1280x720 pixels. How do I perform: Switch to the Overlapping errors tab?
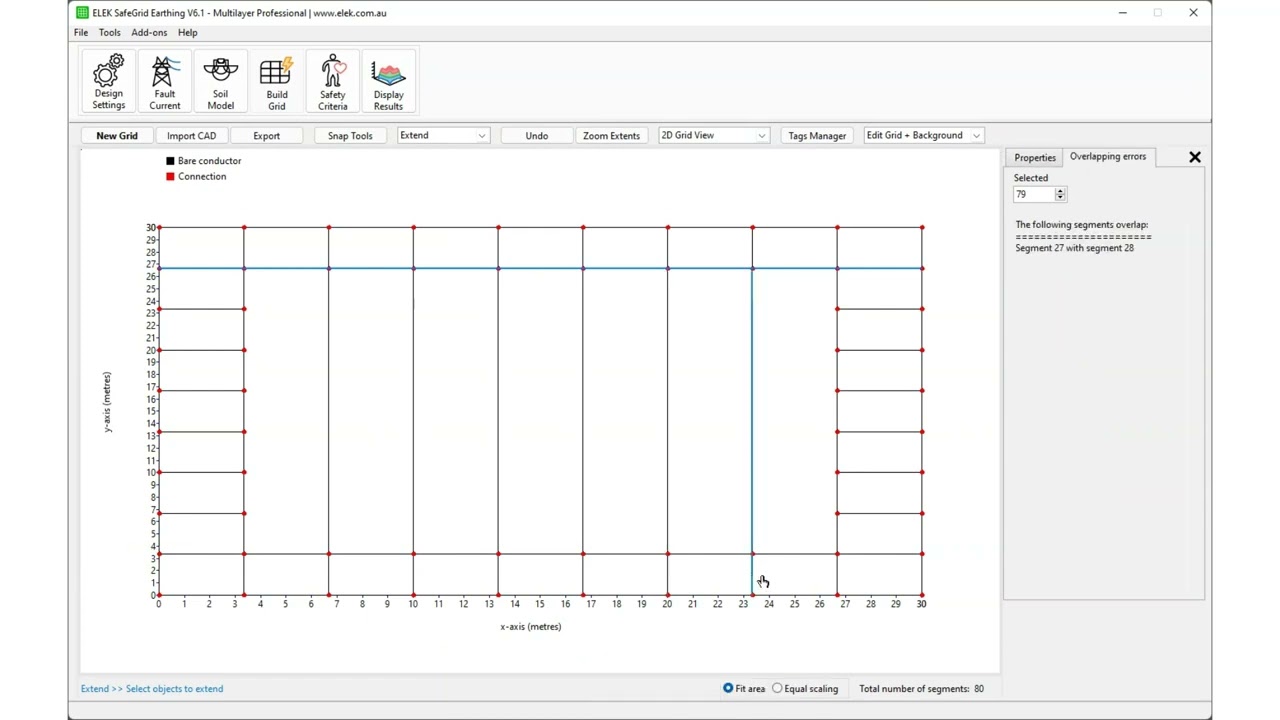point(1108,156)
